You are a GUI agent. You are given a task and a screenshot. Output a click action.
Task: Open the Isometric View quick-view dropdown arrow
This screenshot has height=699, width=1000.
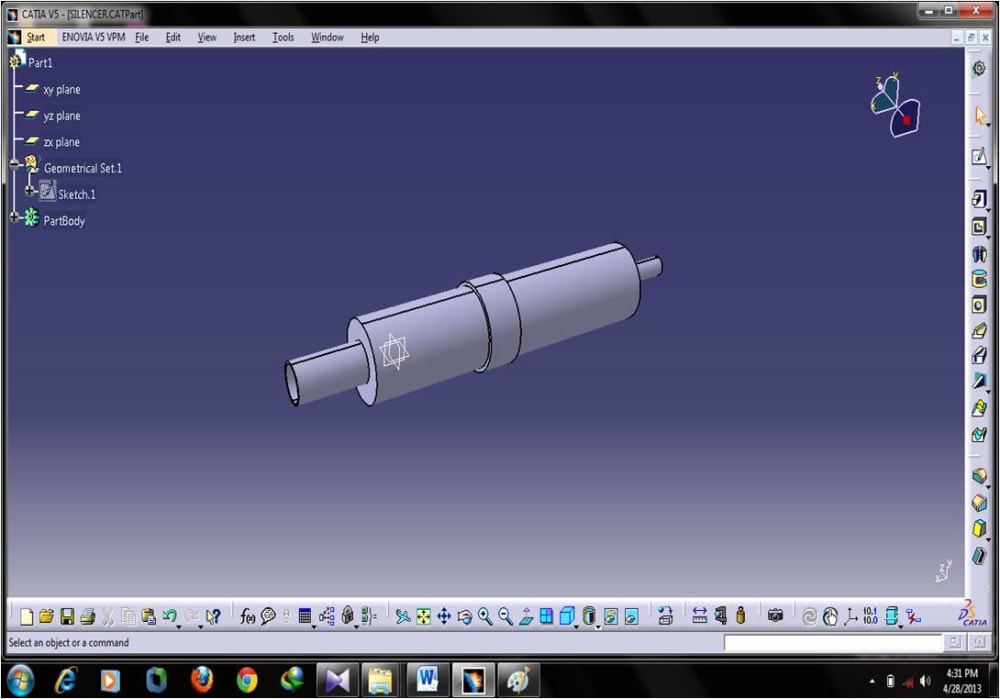(x=576, y=626)
